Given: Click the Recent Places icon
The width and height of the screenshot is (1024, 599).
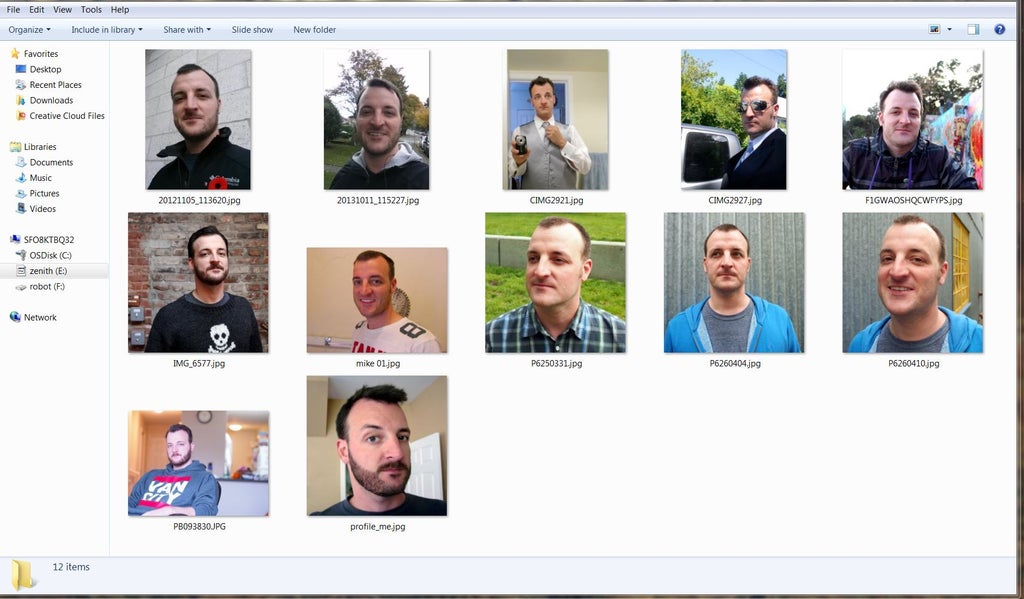Looking at the screenshot, I should tap(21, 85).
